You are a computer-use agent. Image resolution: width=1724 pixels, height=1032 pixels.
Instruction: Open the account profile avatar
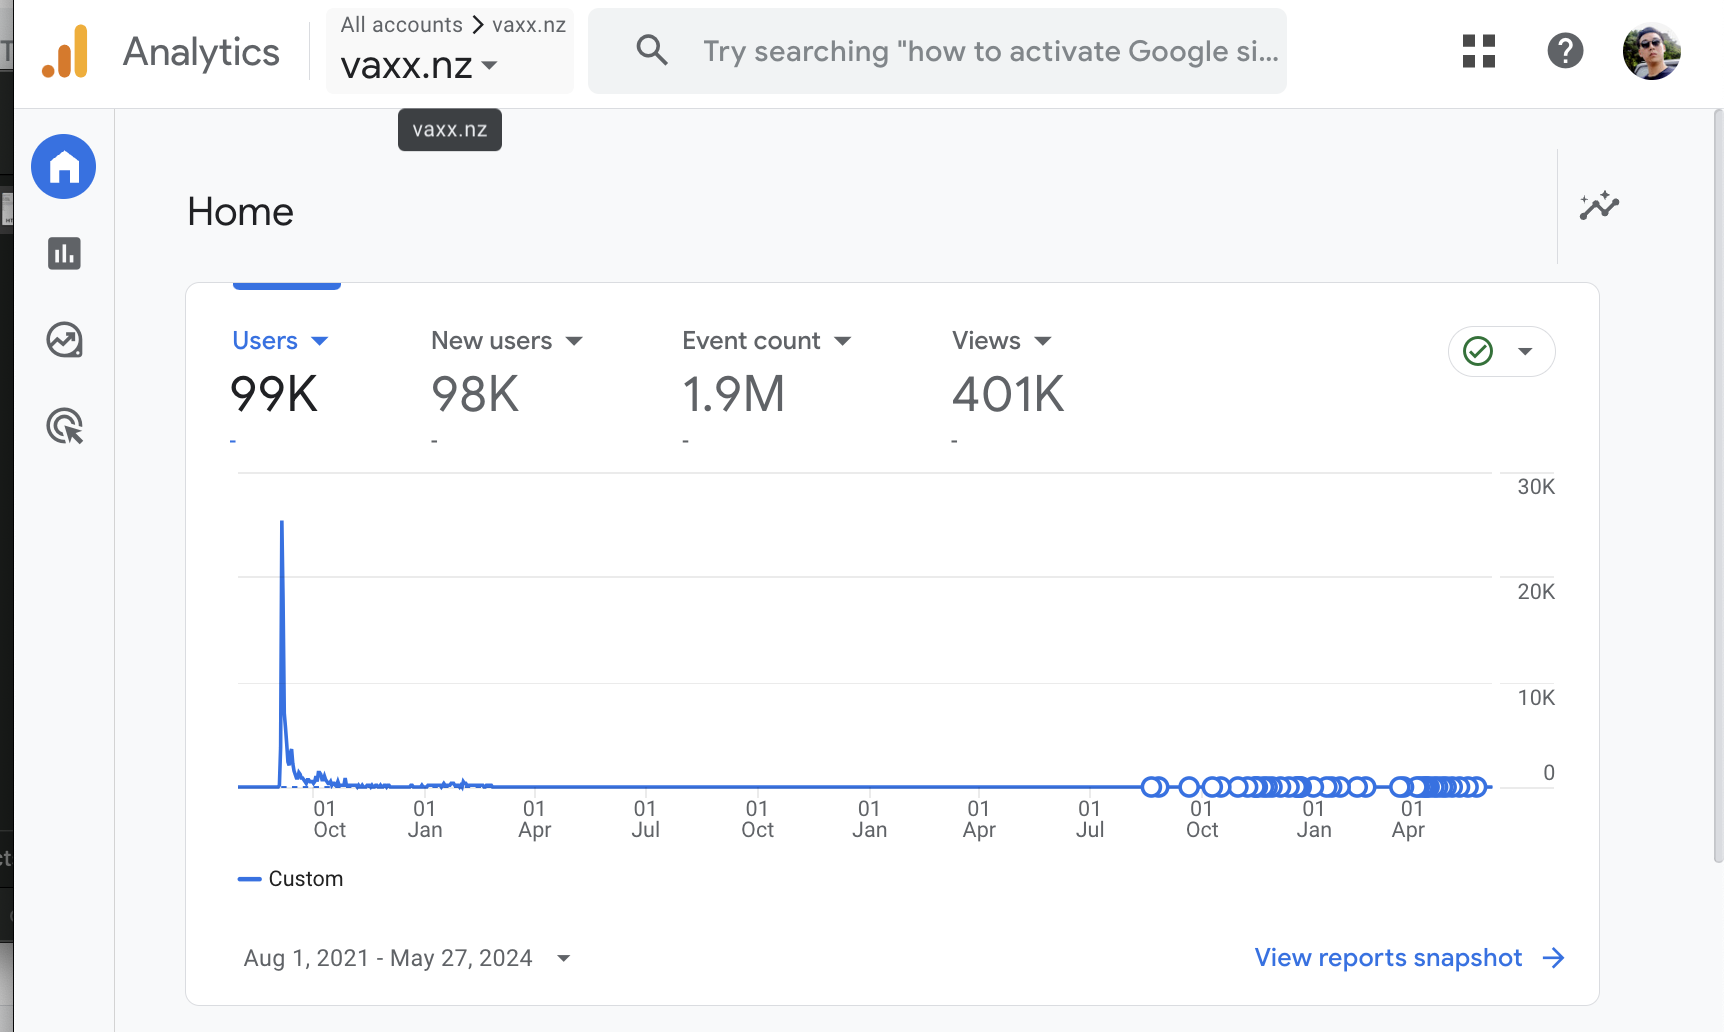click(x=1651, y=51)
